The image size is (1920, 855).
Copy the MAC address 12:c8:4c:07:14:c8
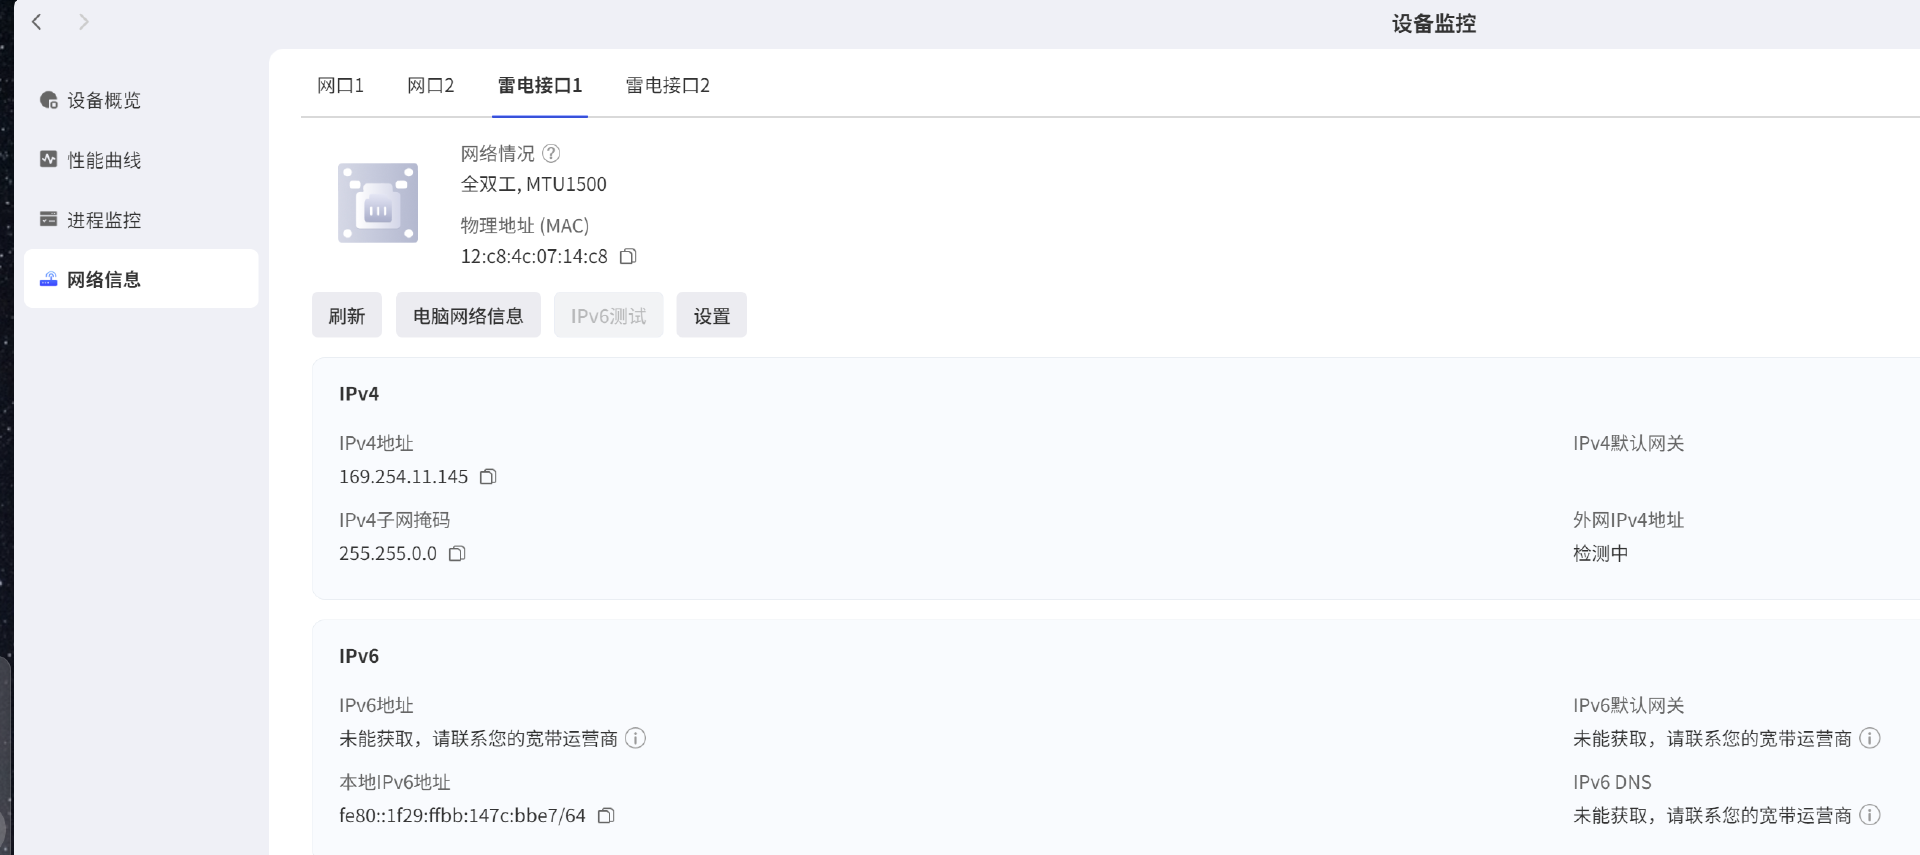click(628, 257)
